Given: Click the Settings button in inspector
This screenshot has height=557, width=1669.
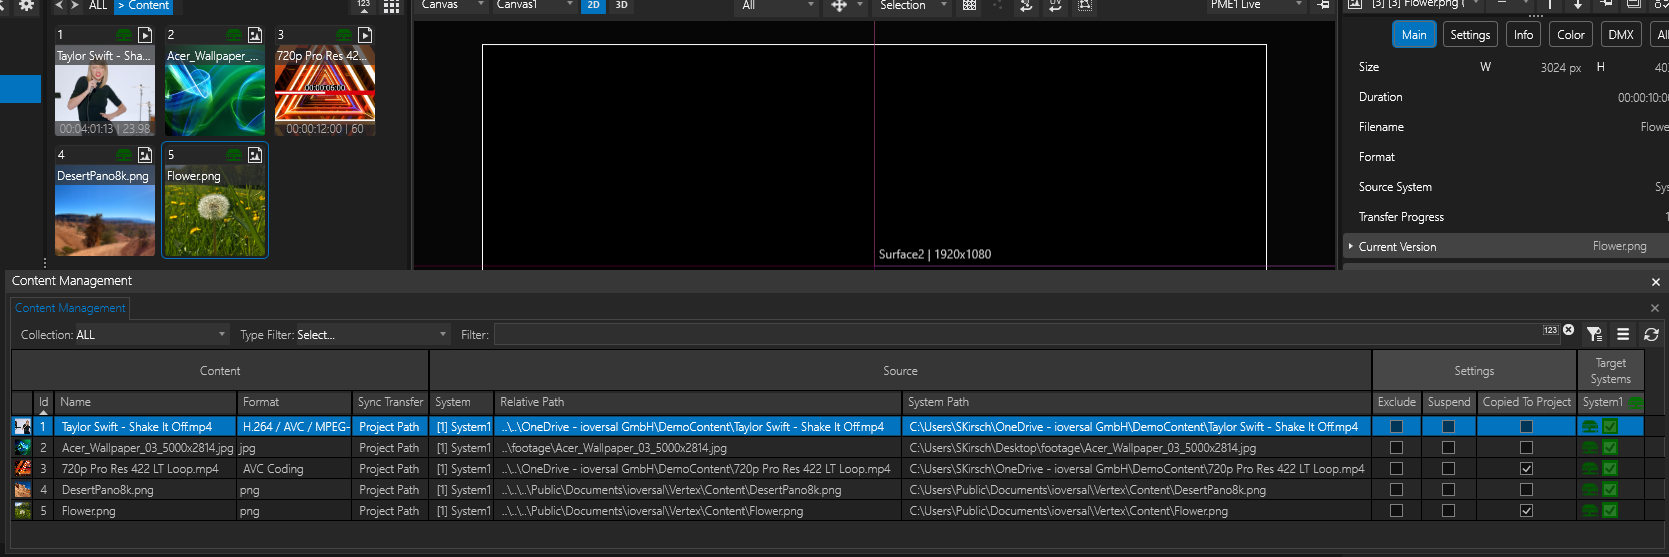Looking at the screenshot, I should (1469, 35).
